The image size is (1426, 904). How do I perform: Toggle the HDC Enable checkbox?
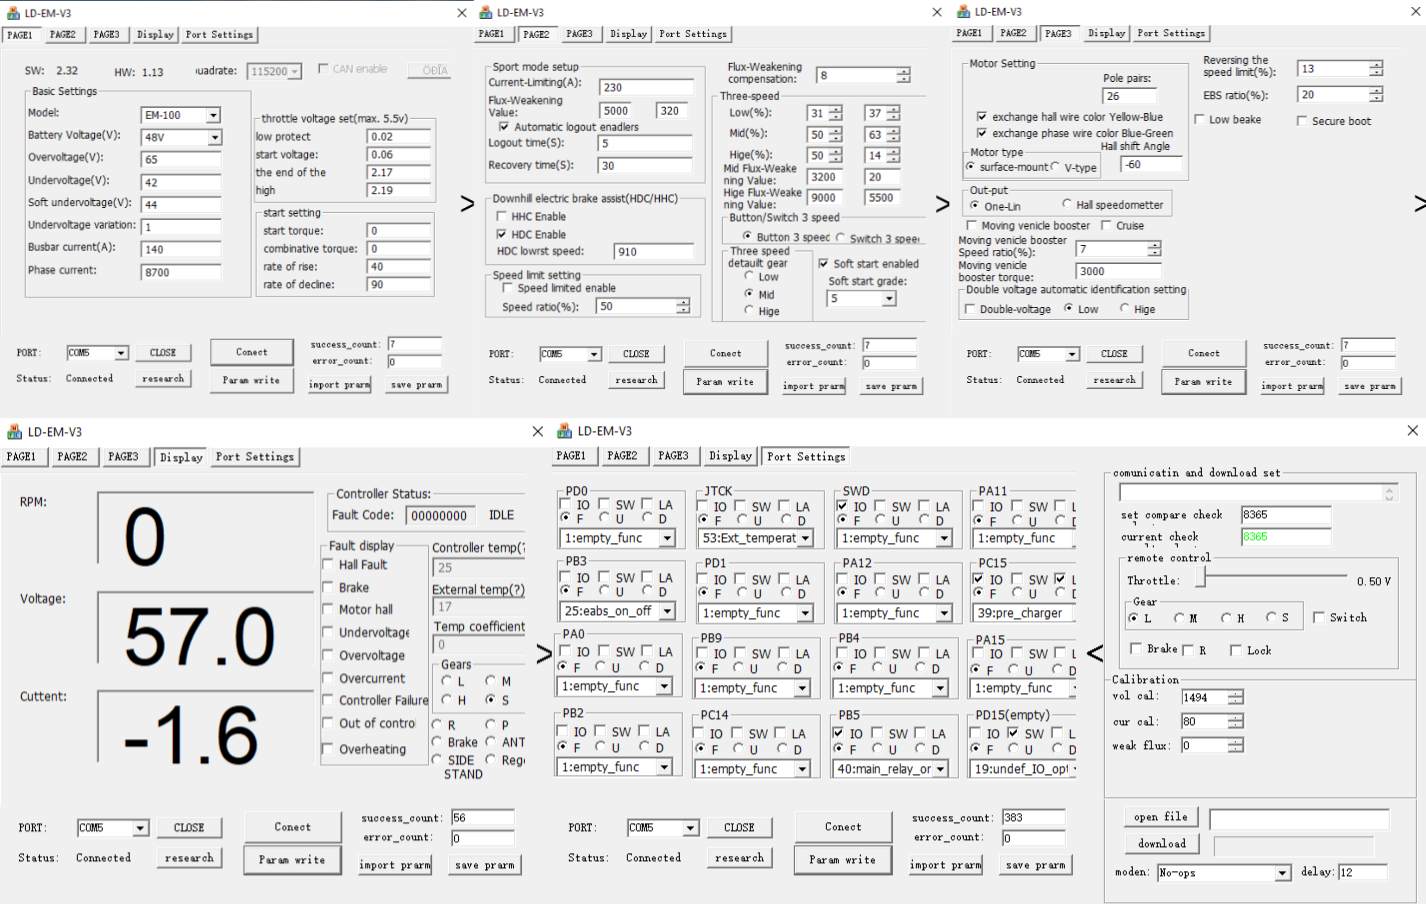pyautogui.click(x=502, y=234)
